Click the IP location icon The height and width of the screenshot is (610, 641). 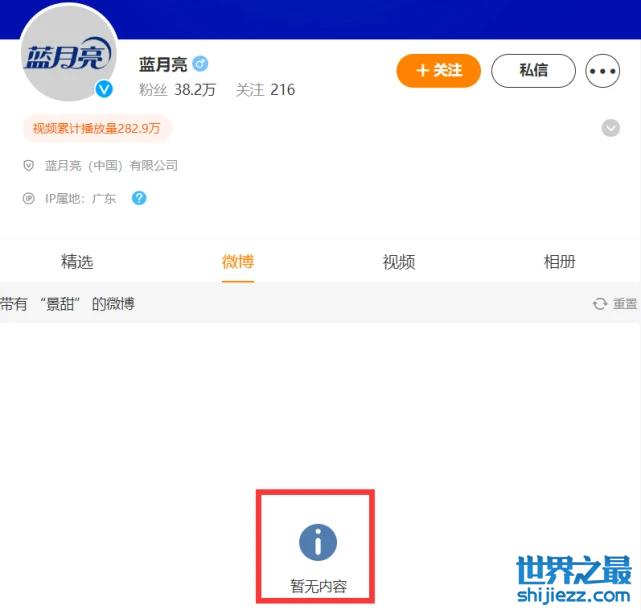coord(28,199)
